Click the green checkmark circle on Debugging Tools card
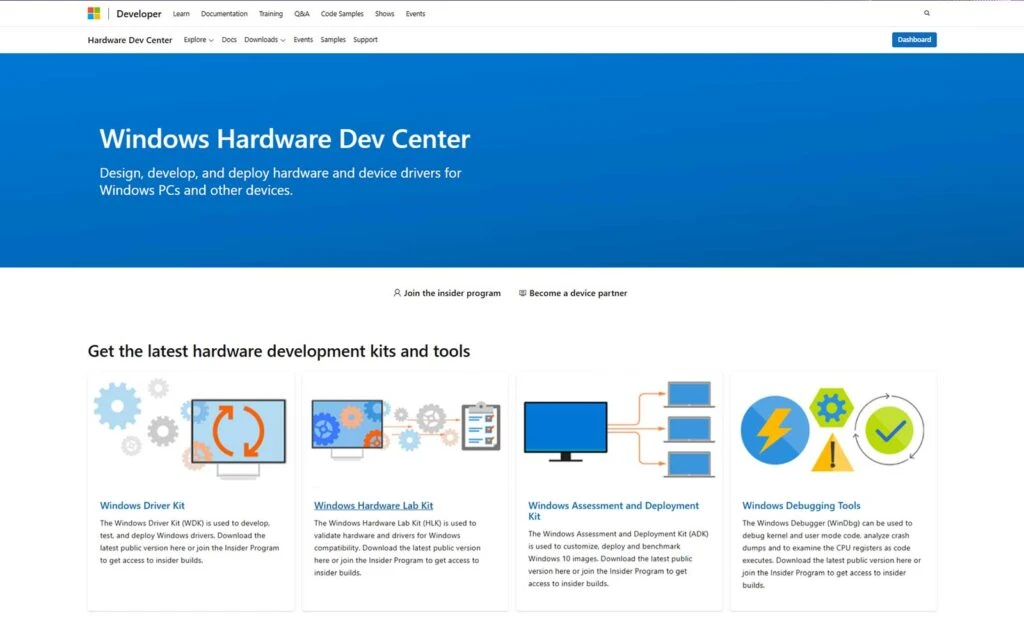Viewport: 1024px width, 640px height. click(889, 430)
